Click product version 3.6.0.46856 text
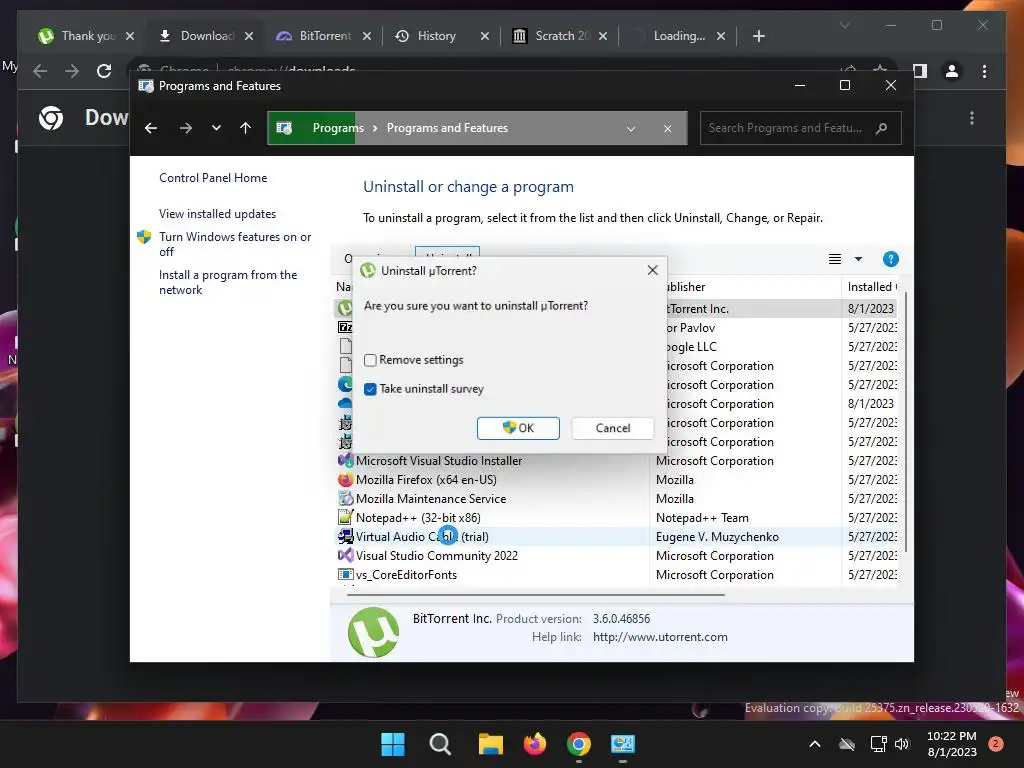The image size is (1024, 768). [x=622, y=618]
